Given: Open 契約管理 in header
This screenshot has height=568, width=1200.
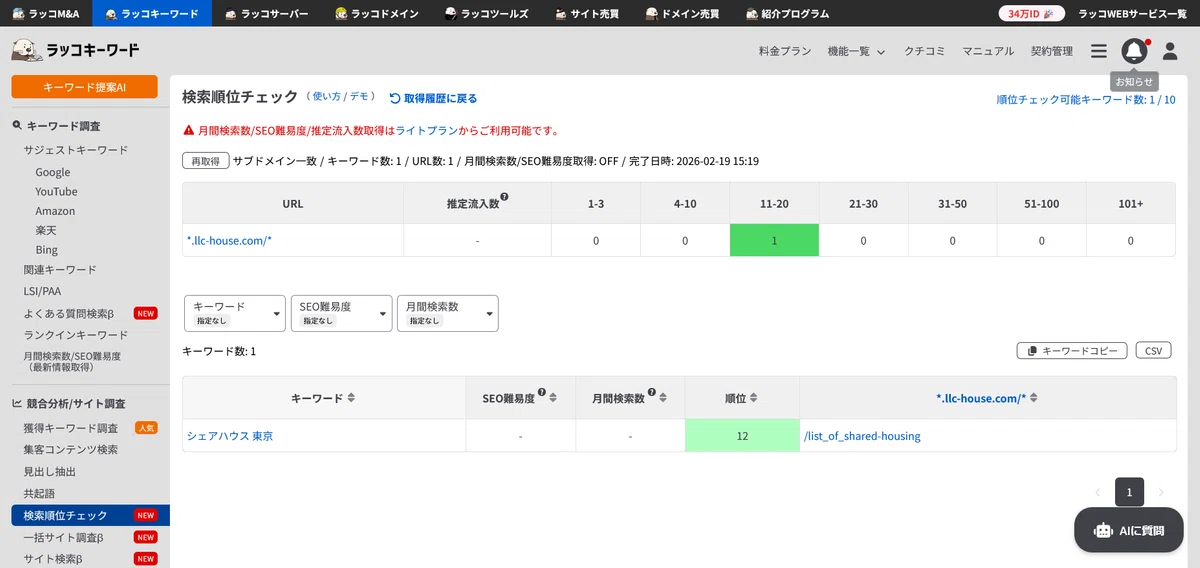Looking at the screenshot, I should tap(1051, 51).
